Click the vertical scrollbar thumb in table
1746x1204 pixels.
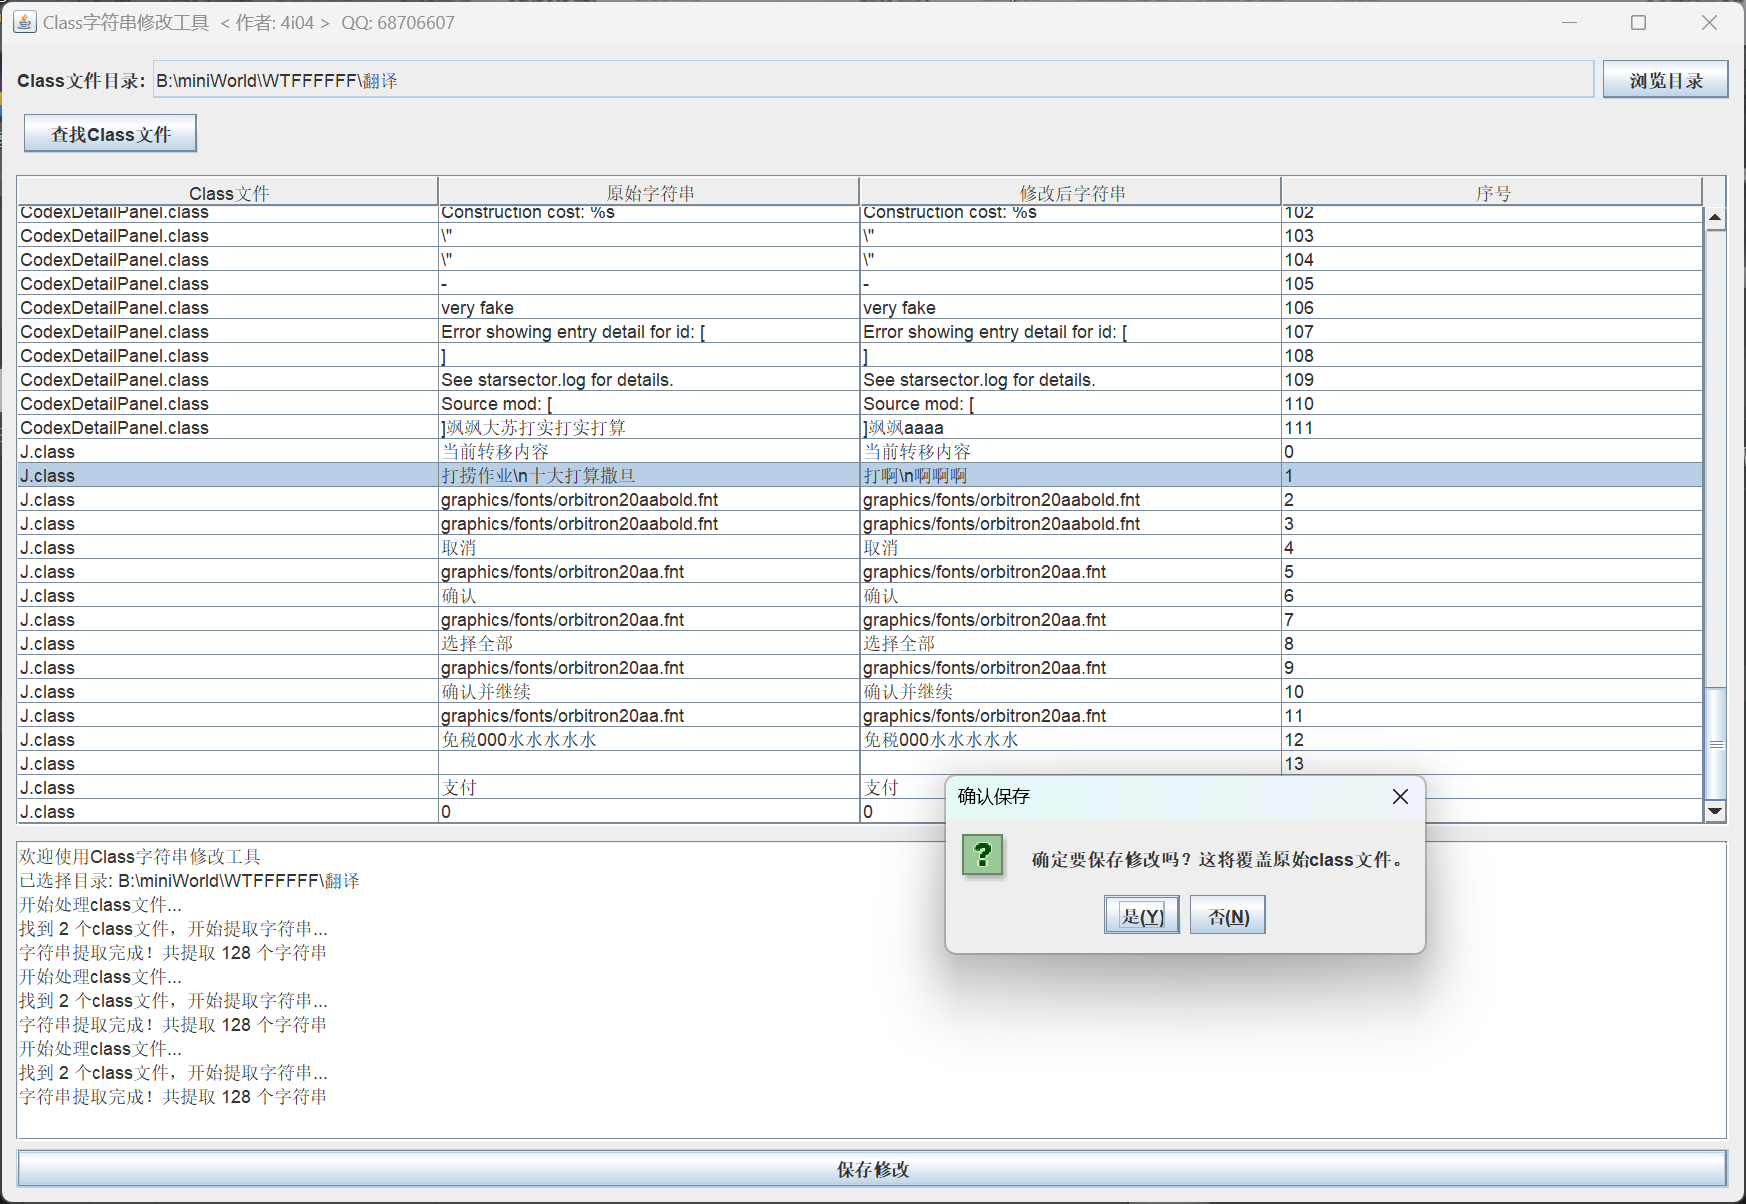click(1715, 743)
